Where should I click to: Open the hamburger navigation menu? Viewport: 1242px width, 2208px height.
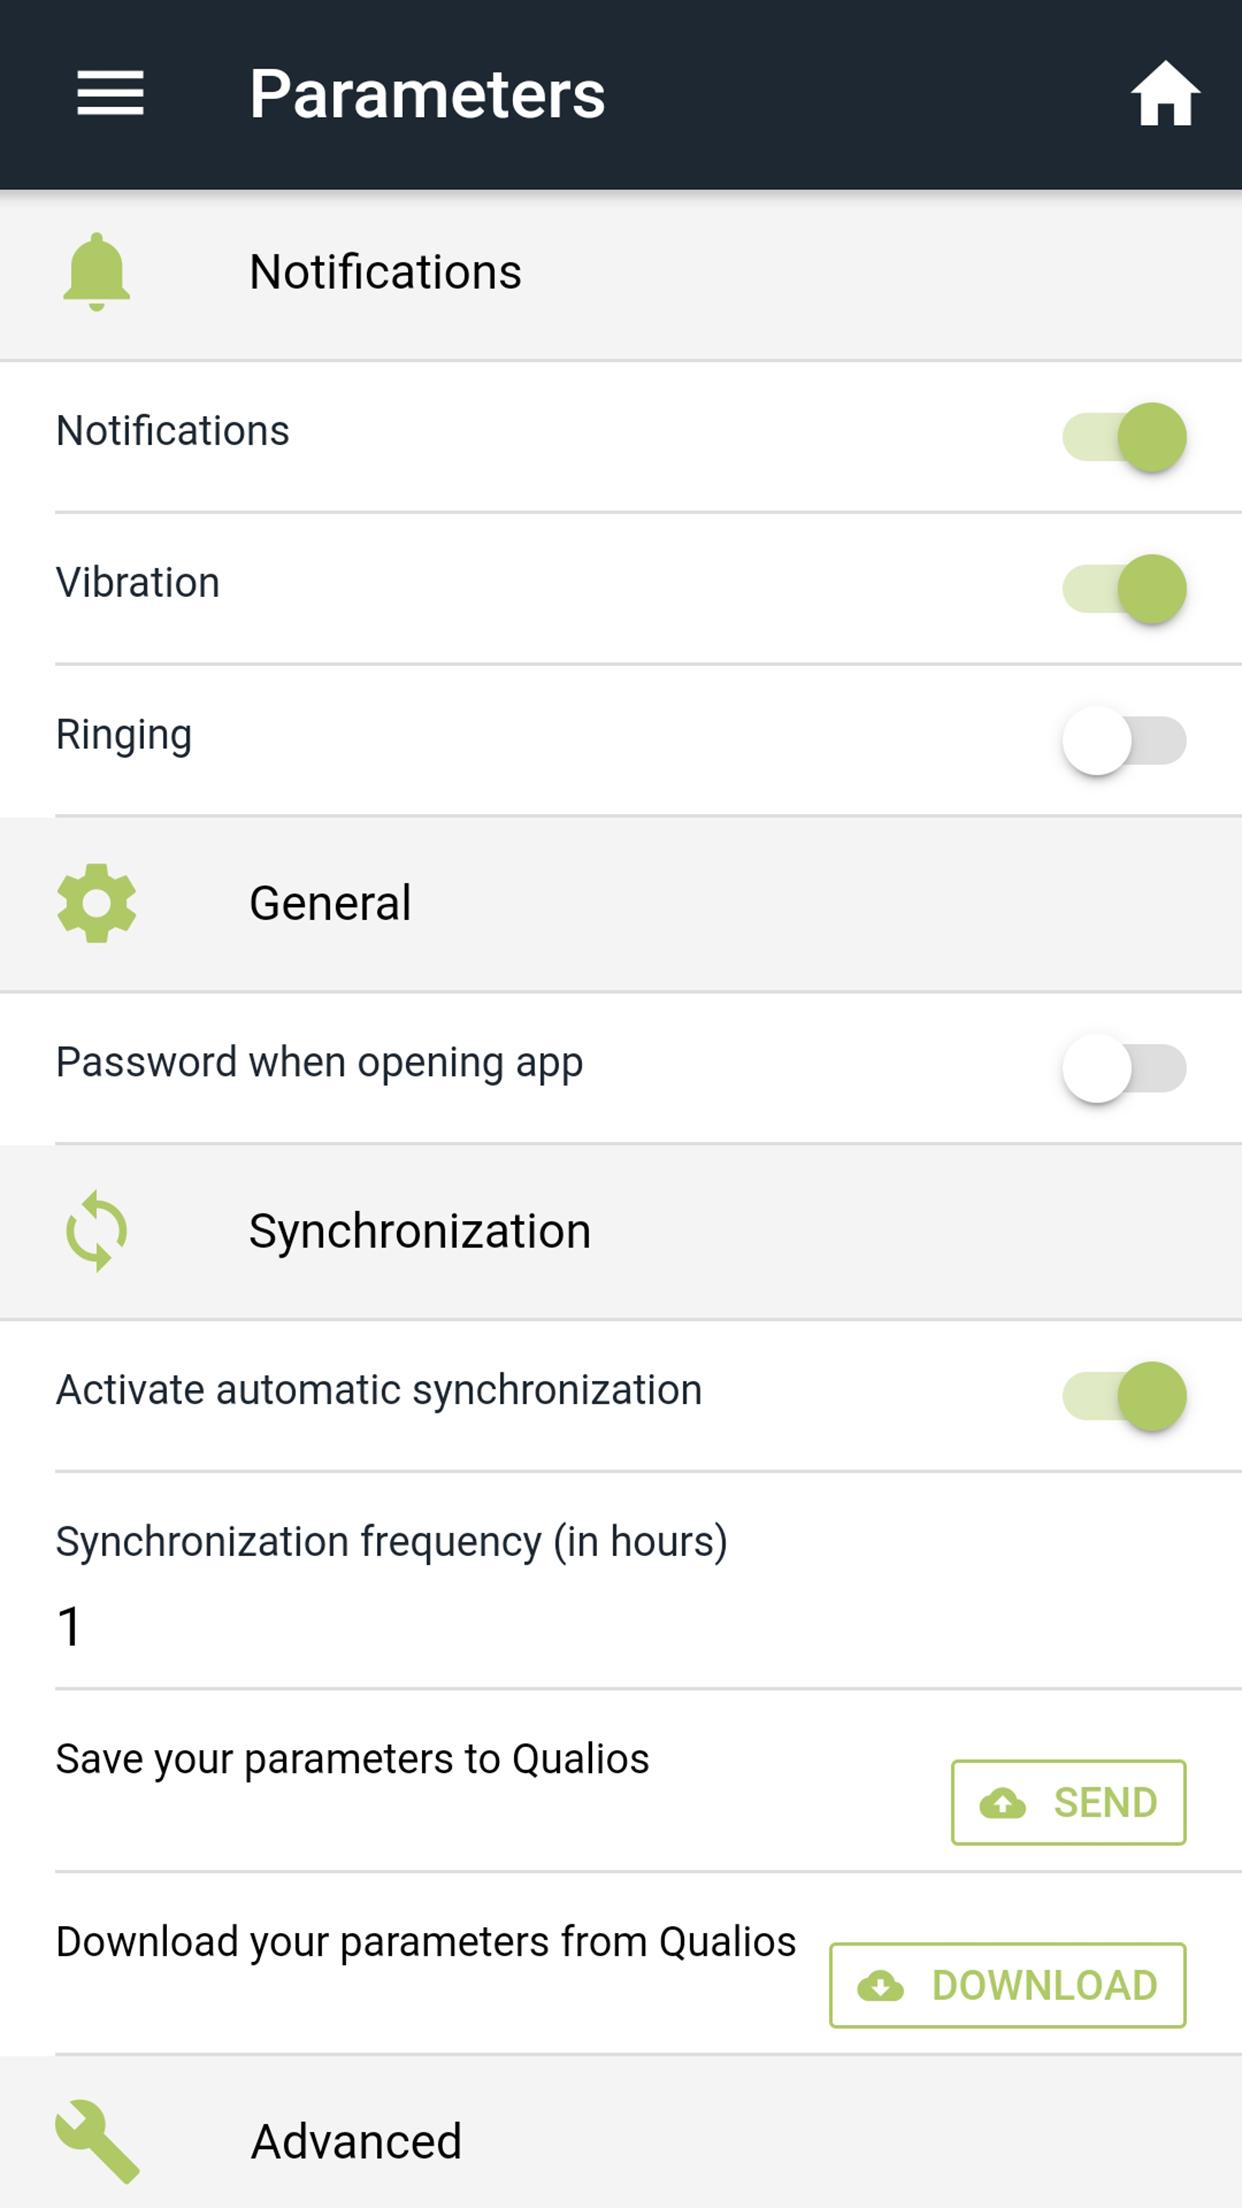click(110, 94)
